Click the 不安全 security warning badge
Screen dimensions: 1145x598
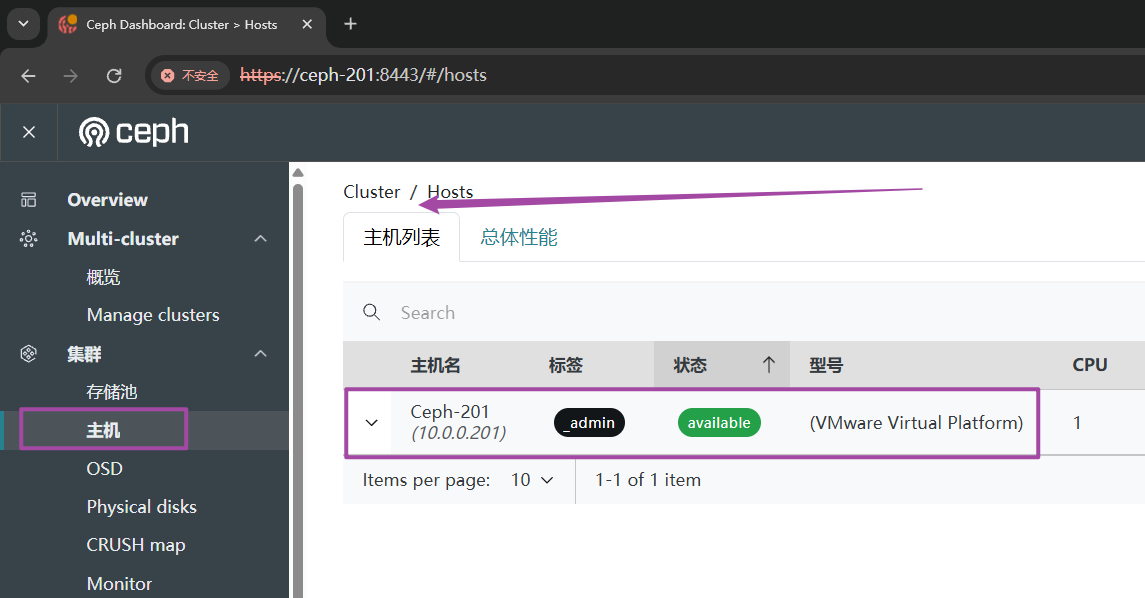[190, 75]
